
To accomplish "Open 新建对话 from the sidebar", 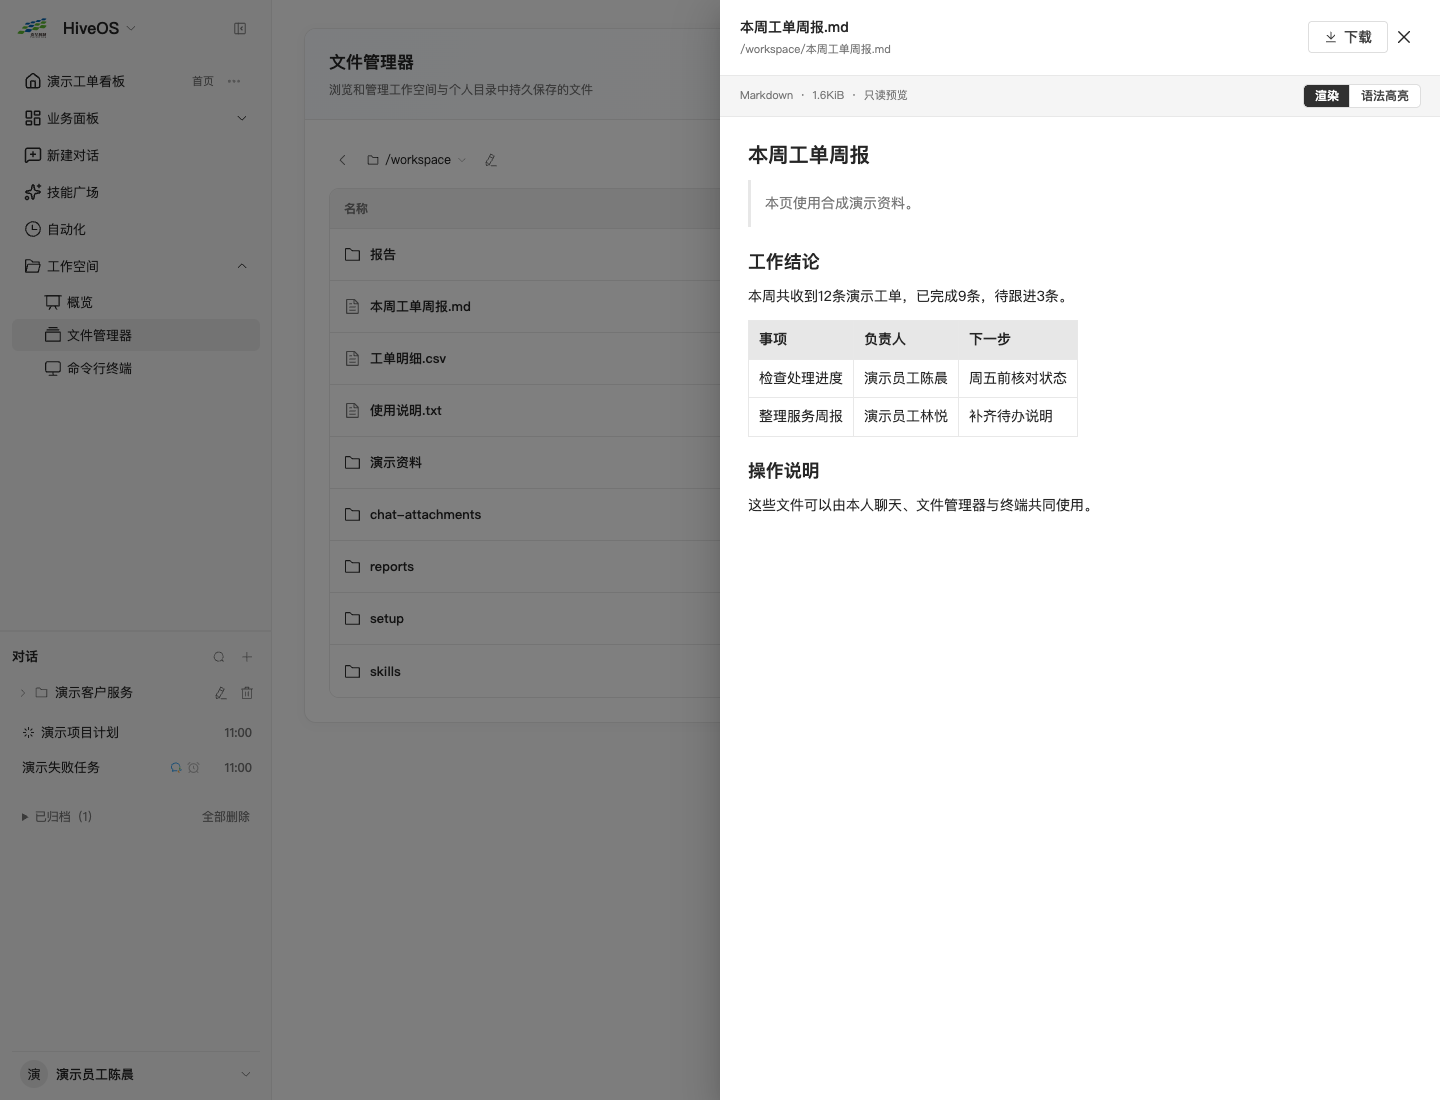I will coord(136,155).
